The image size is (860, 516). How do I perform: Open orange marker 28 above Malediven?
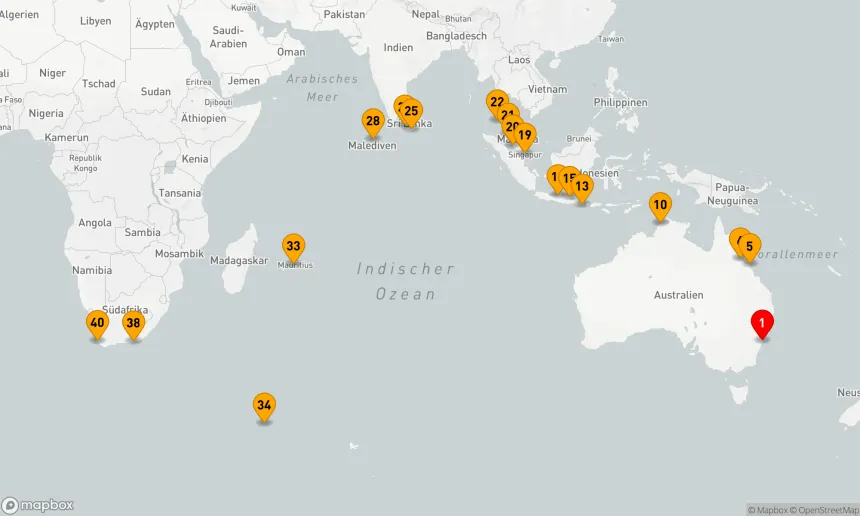point(373,121)
